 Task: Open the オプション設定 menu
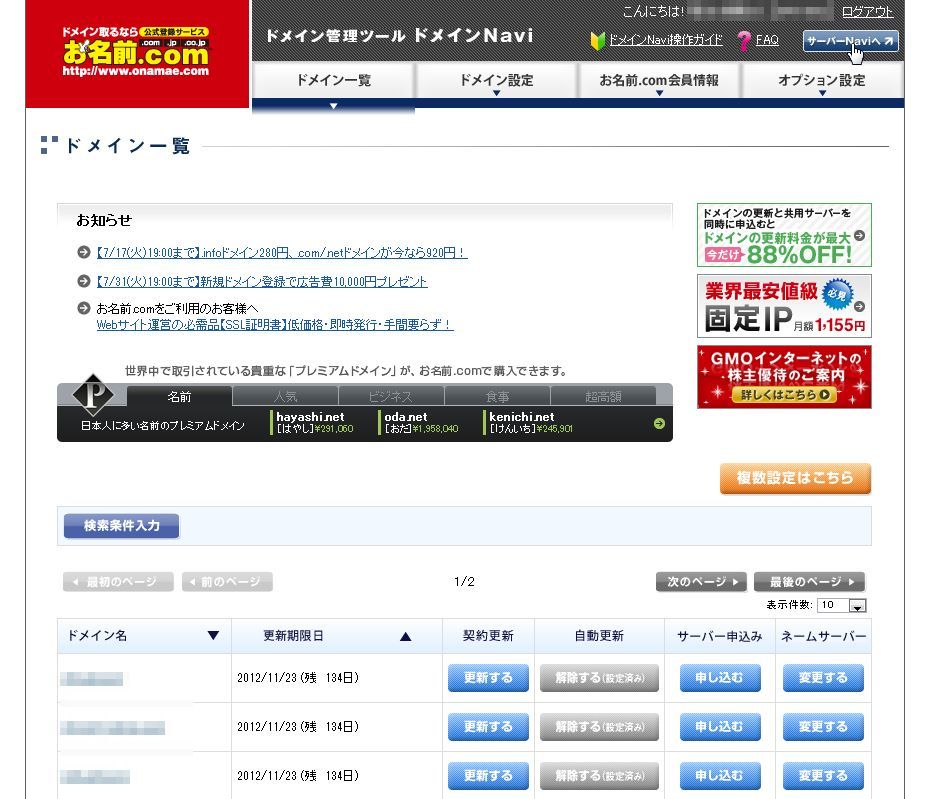pos(822,80)
